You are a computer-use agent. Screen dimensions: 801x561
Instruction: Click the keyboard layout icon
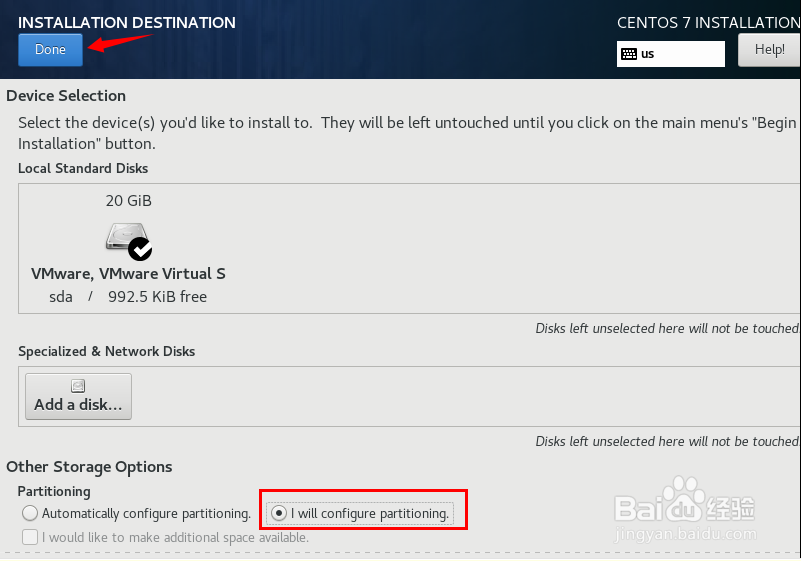coord(629,54)
